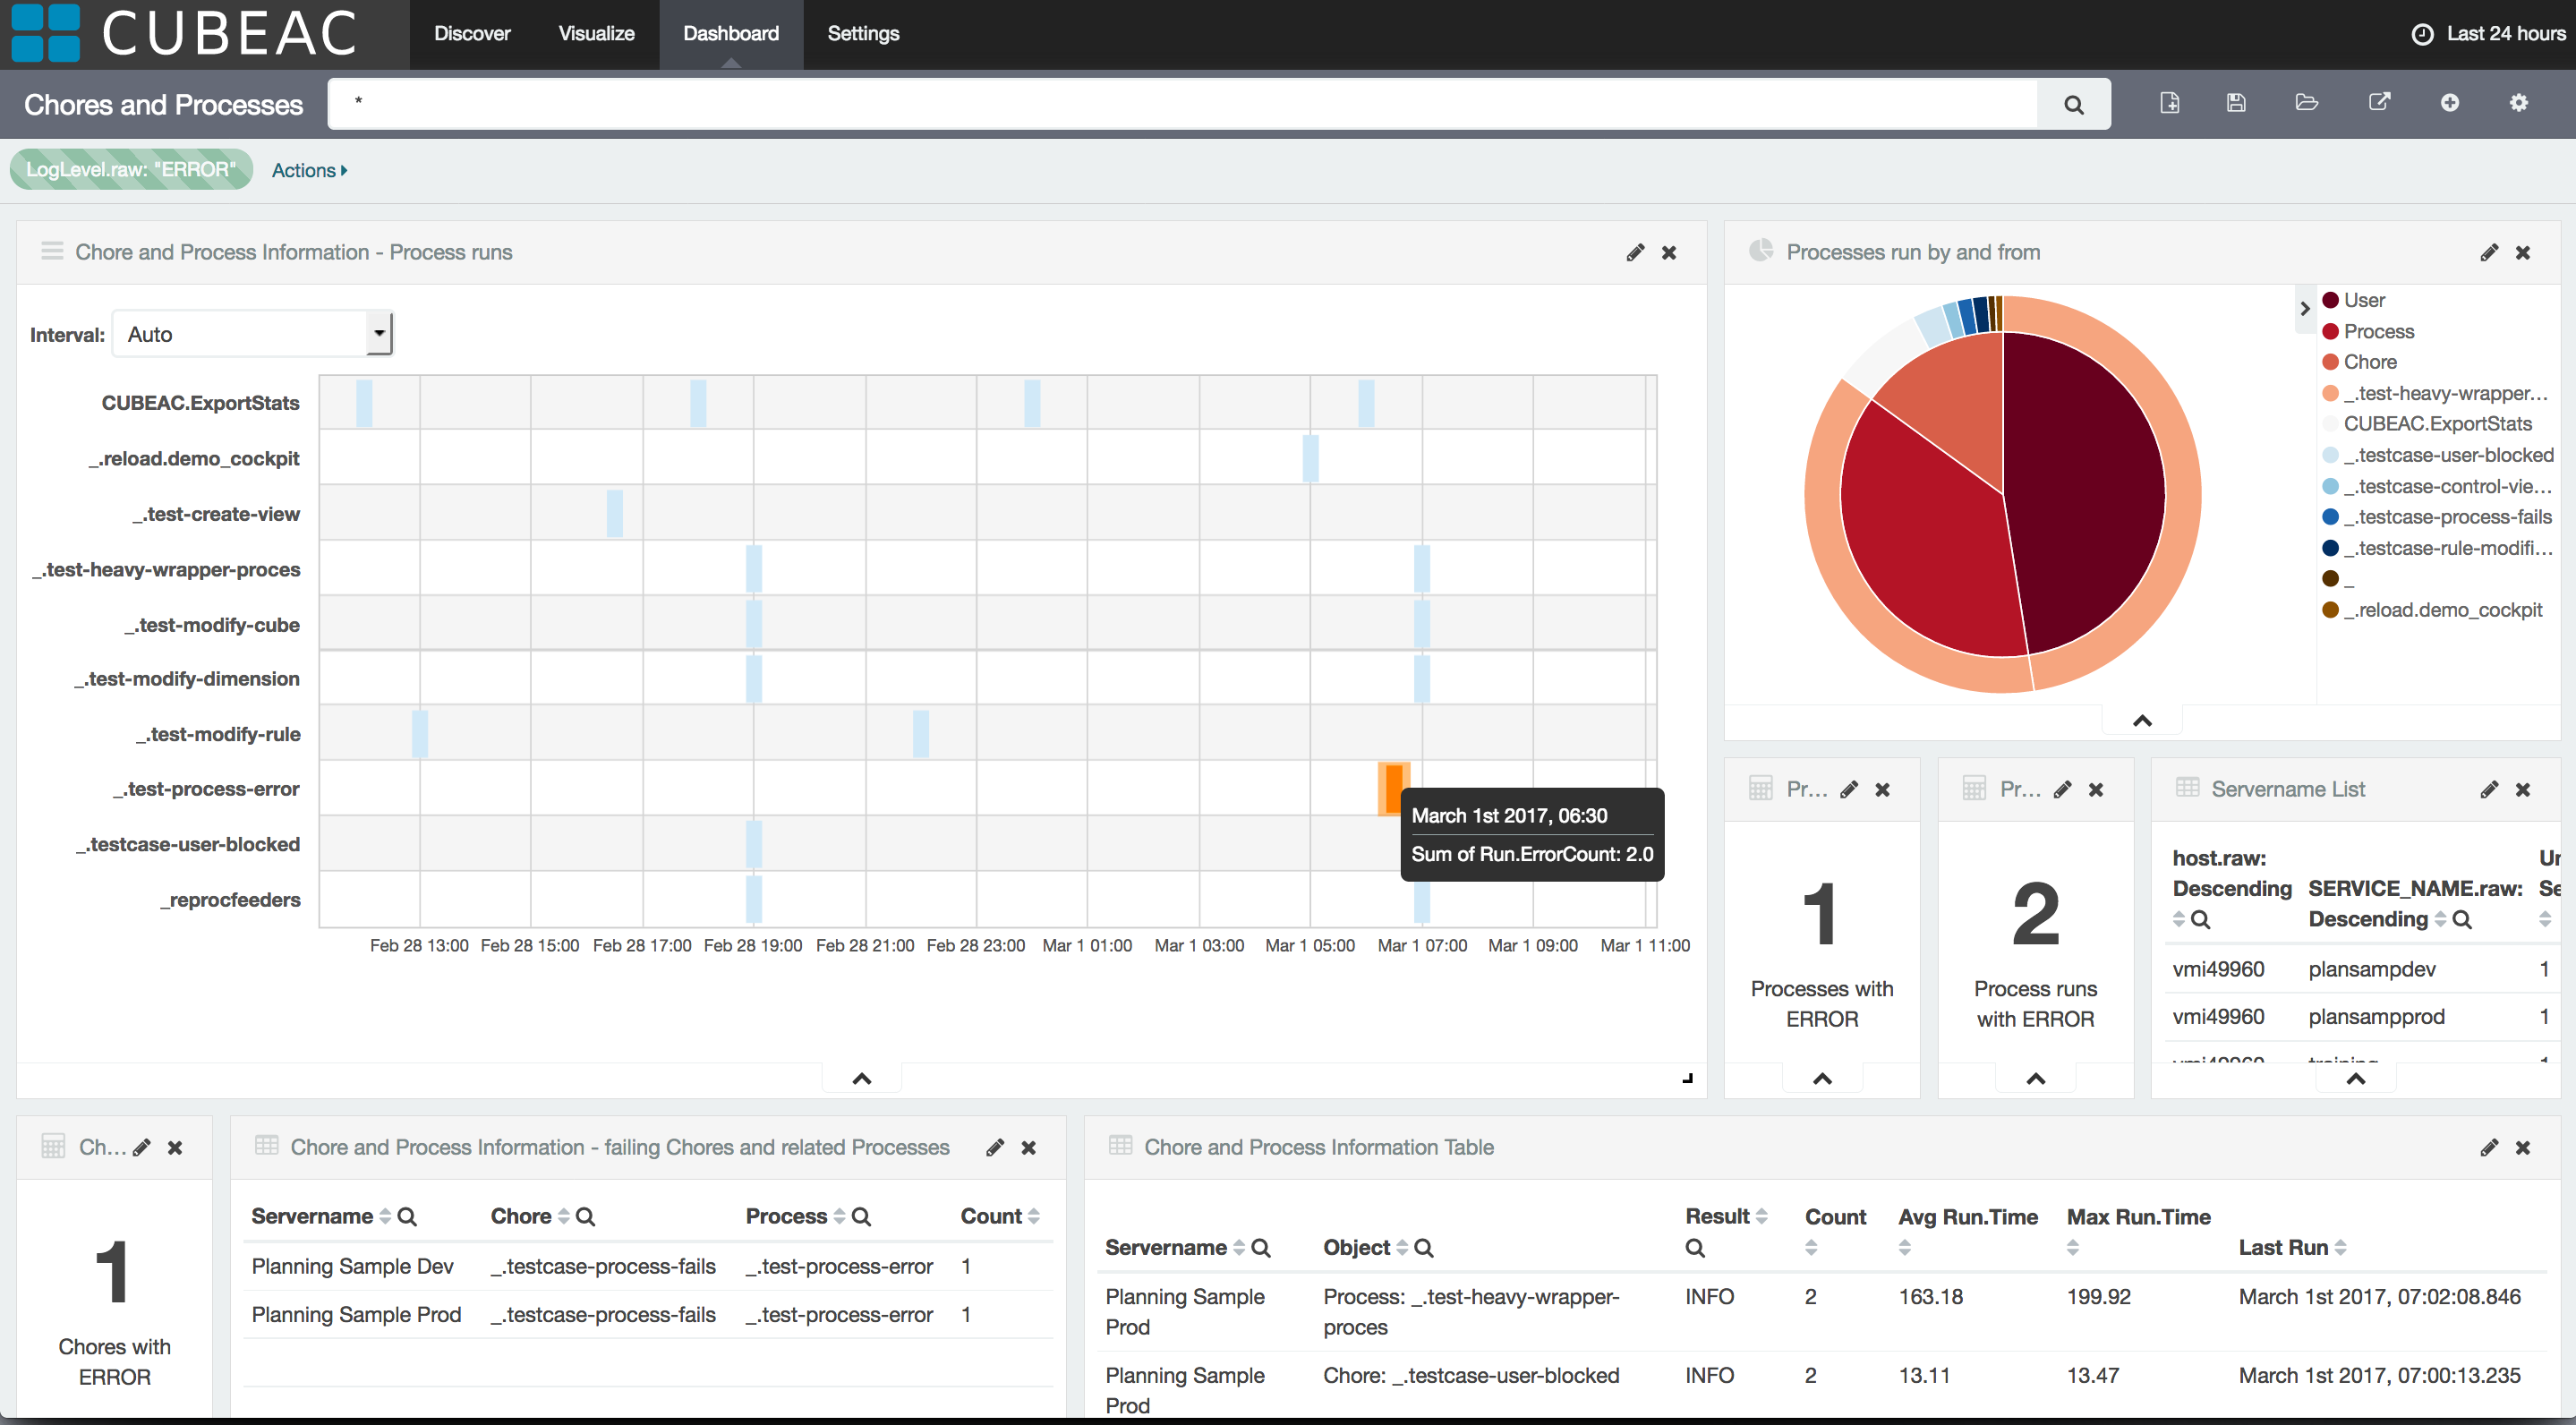Toggle the LogLevel.raw ERROR filter pill
The height and width of the screenshot is (1425, 2576).
click(x=131, y=170)
